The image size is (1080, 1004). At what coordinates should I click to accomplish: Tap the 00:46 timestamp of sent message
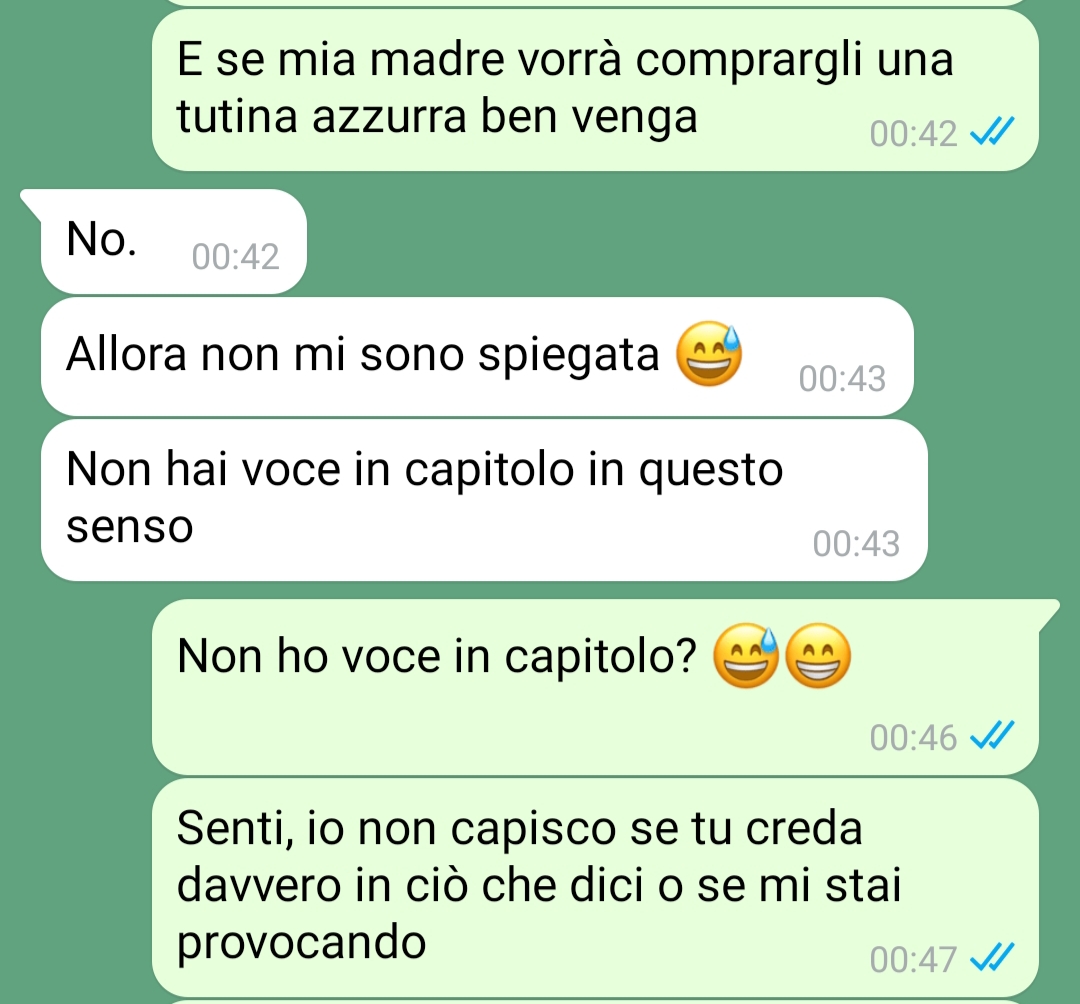click(913, 738)
